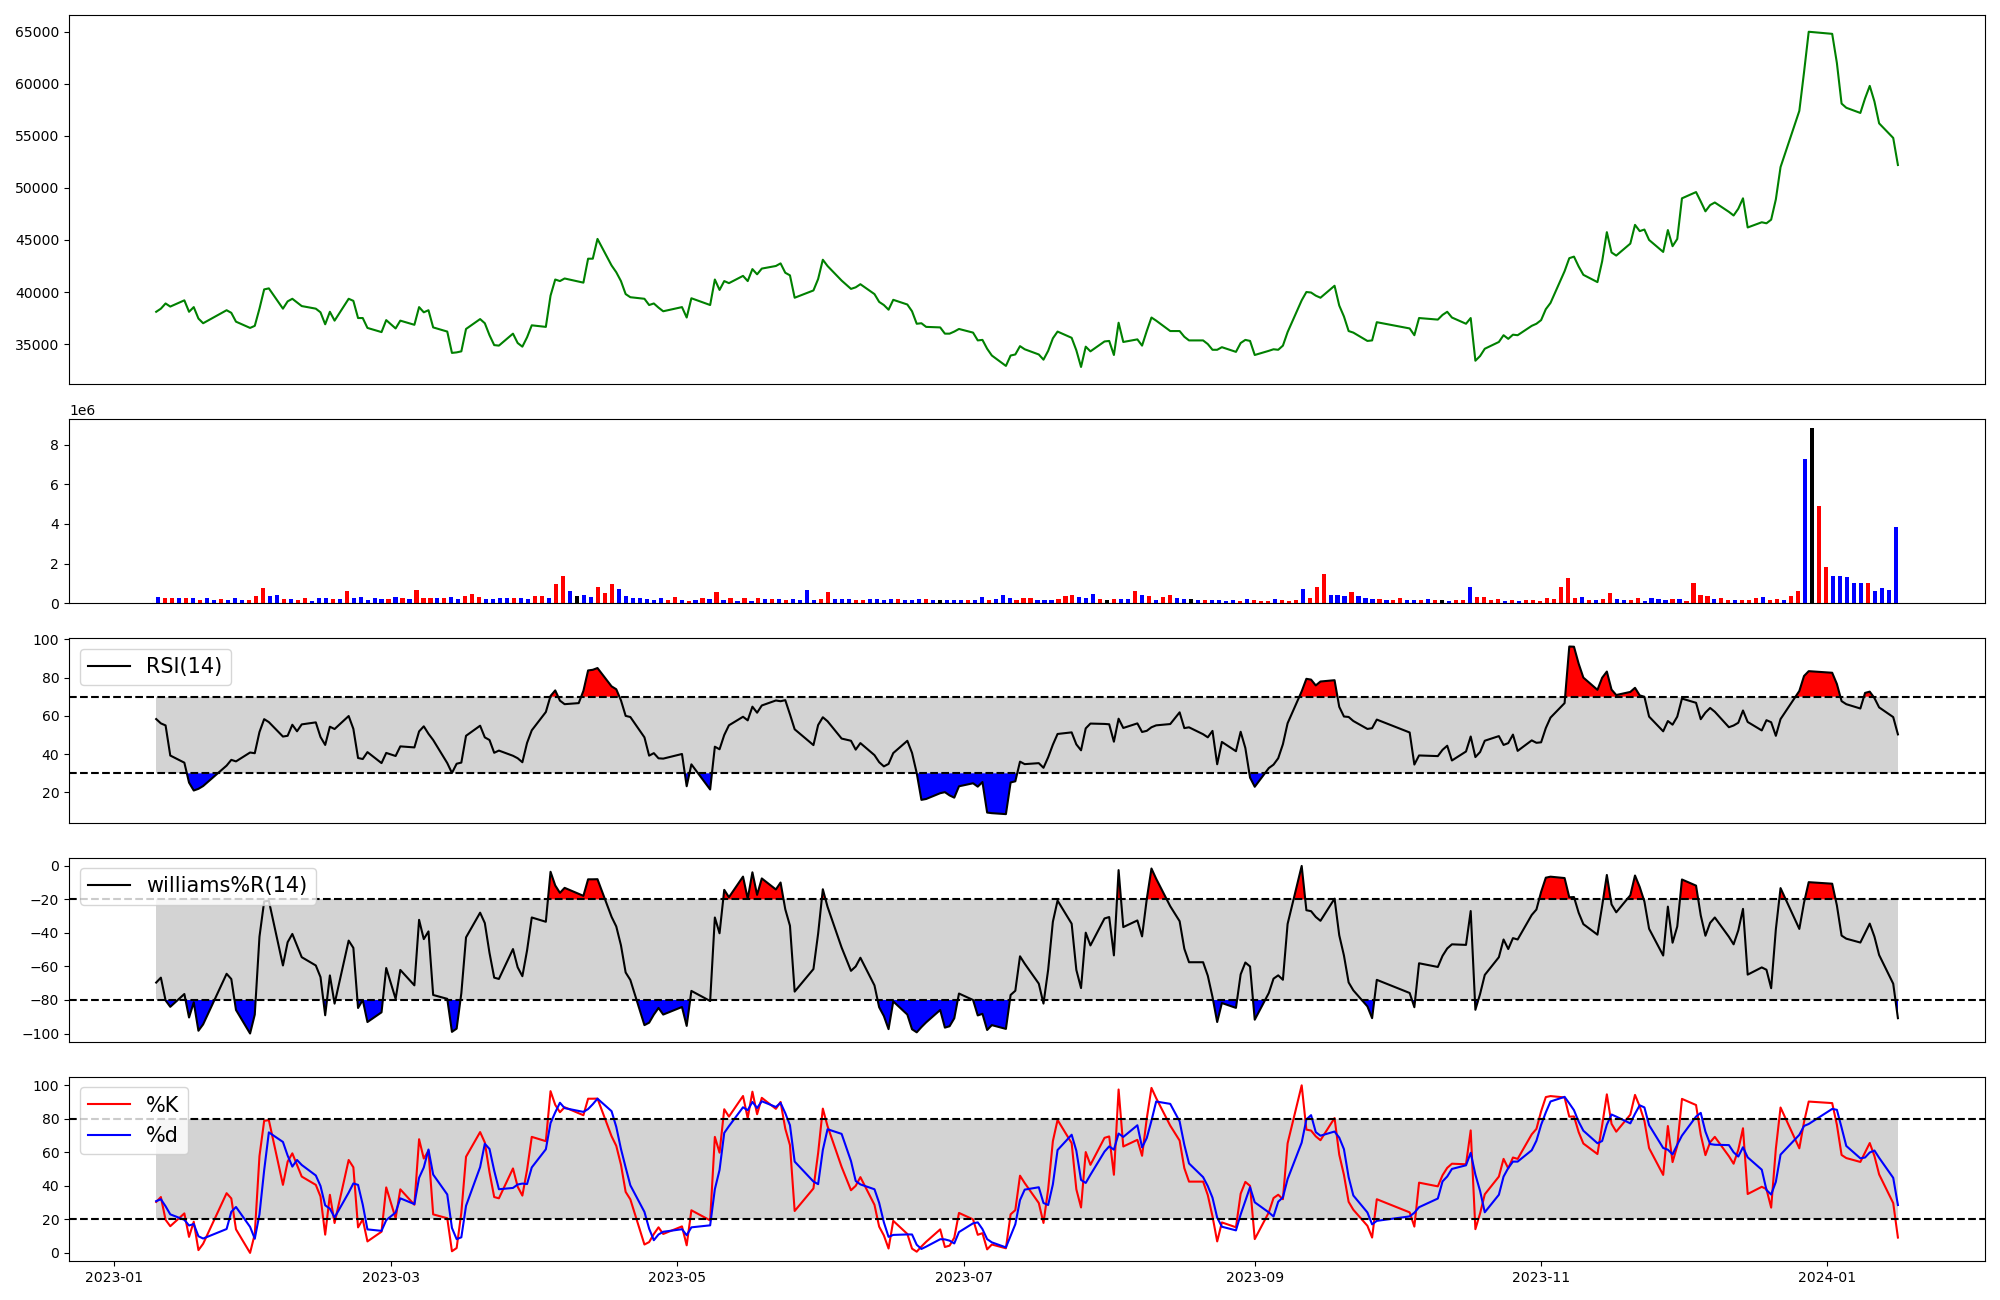Click the 35000 price axis tick label
This screenshot has height=1300, width=2000.
coord(37,345)
